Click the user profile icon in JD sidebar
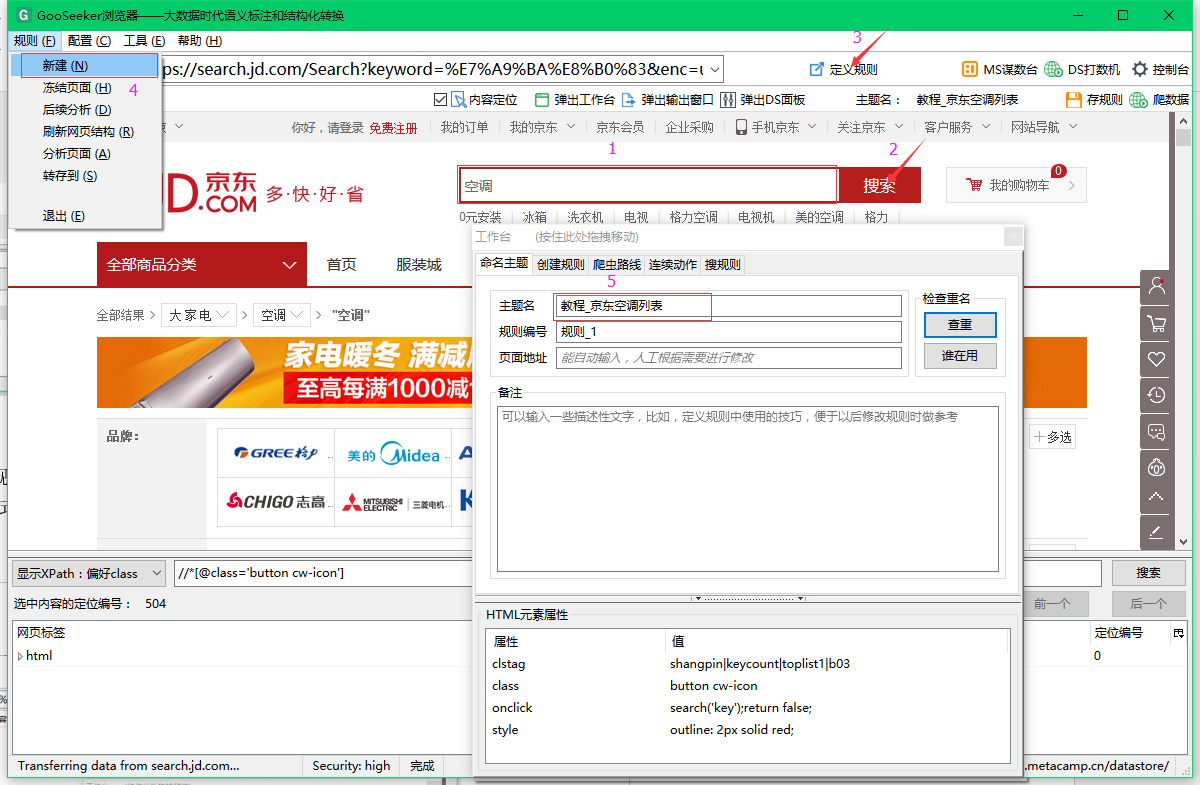This screenshot has width=1200, height=785. pos(1157,287)
